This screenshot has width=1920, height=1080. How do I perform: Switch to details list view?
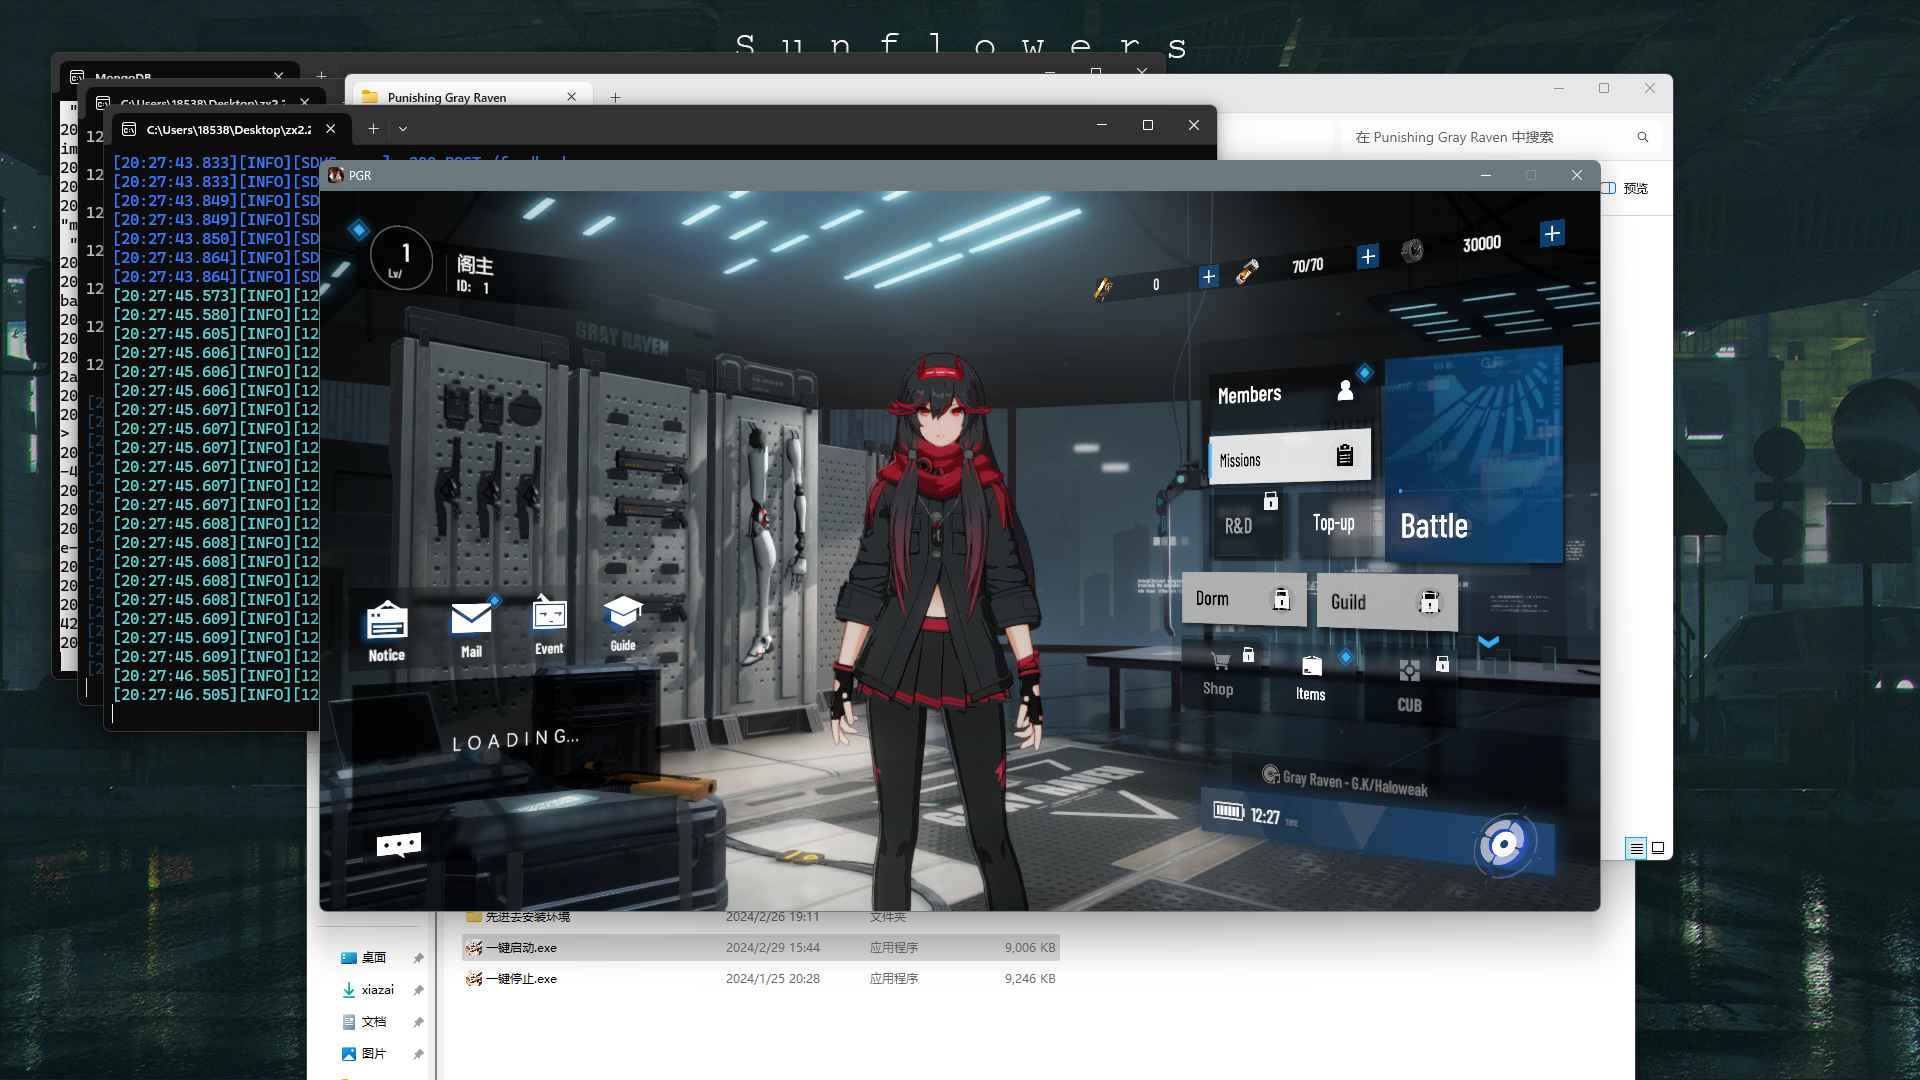(x=1636, y=848)
